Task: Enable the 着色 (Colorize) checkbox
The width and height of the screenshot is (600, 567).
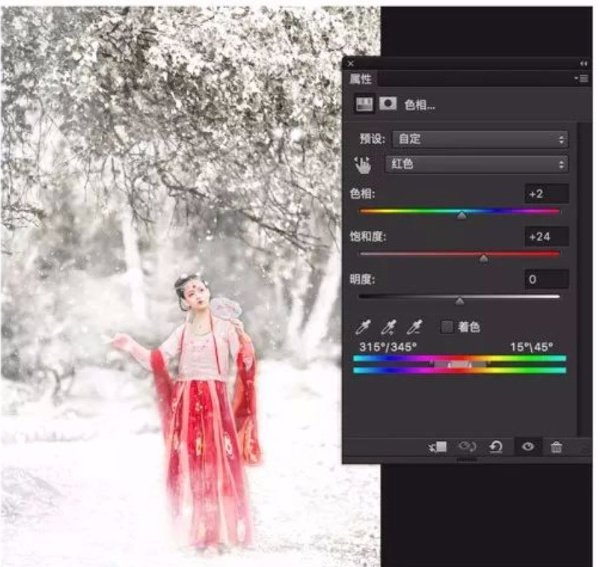Action: point(446,327)
